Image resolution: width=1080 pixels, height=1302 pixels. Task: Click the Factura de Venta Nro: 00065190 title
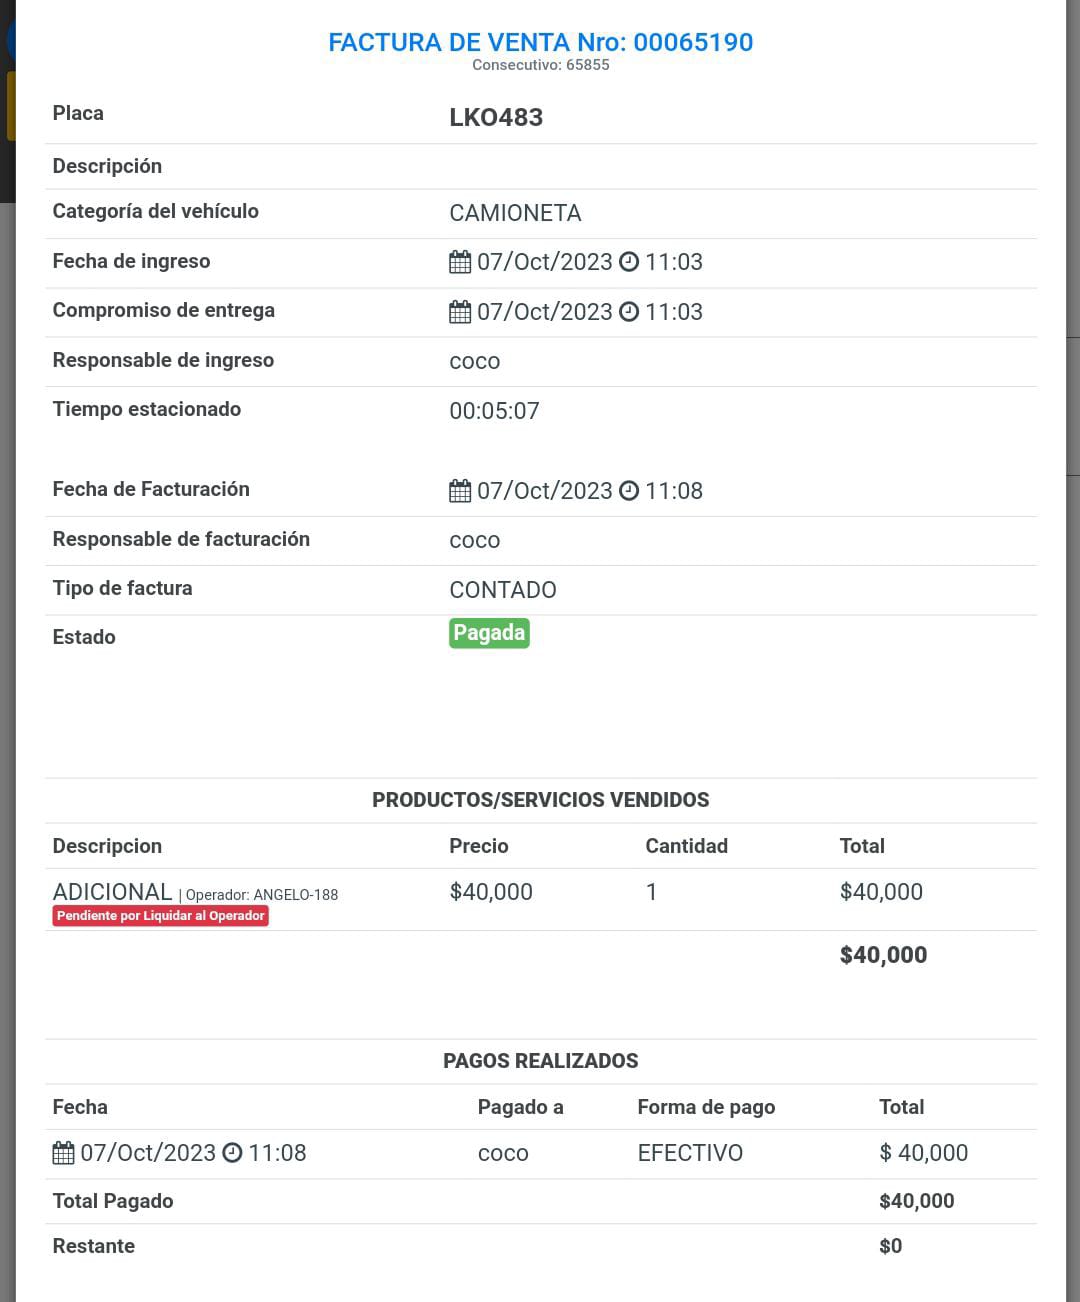tap(540, 42)
